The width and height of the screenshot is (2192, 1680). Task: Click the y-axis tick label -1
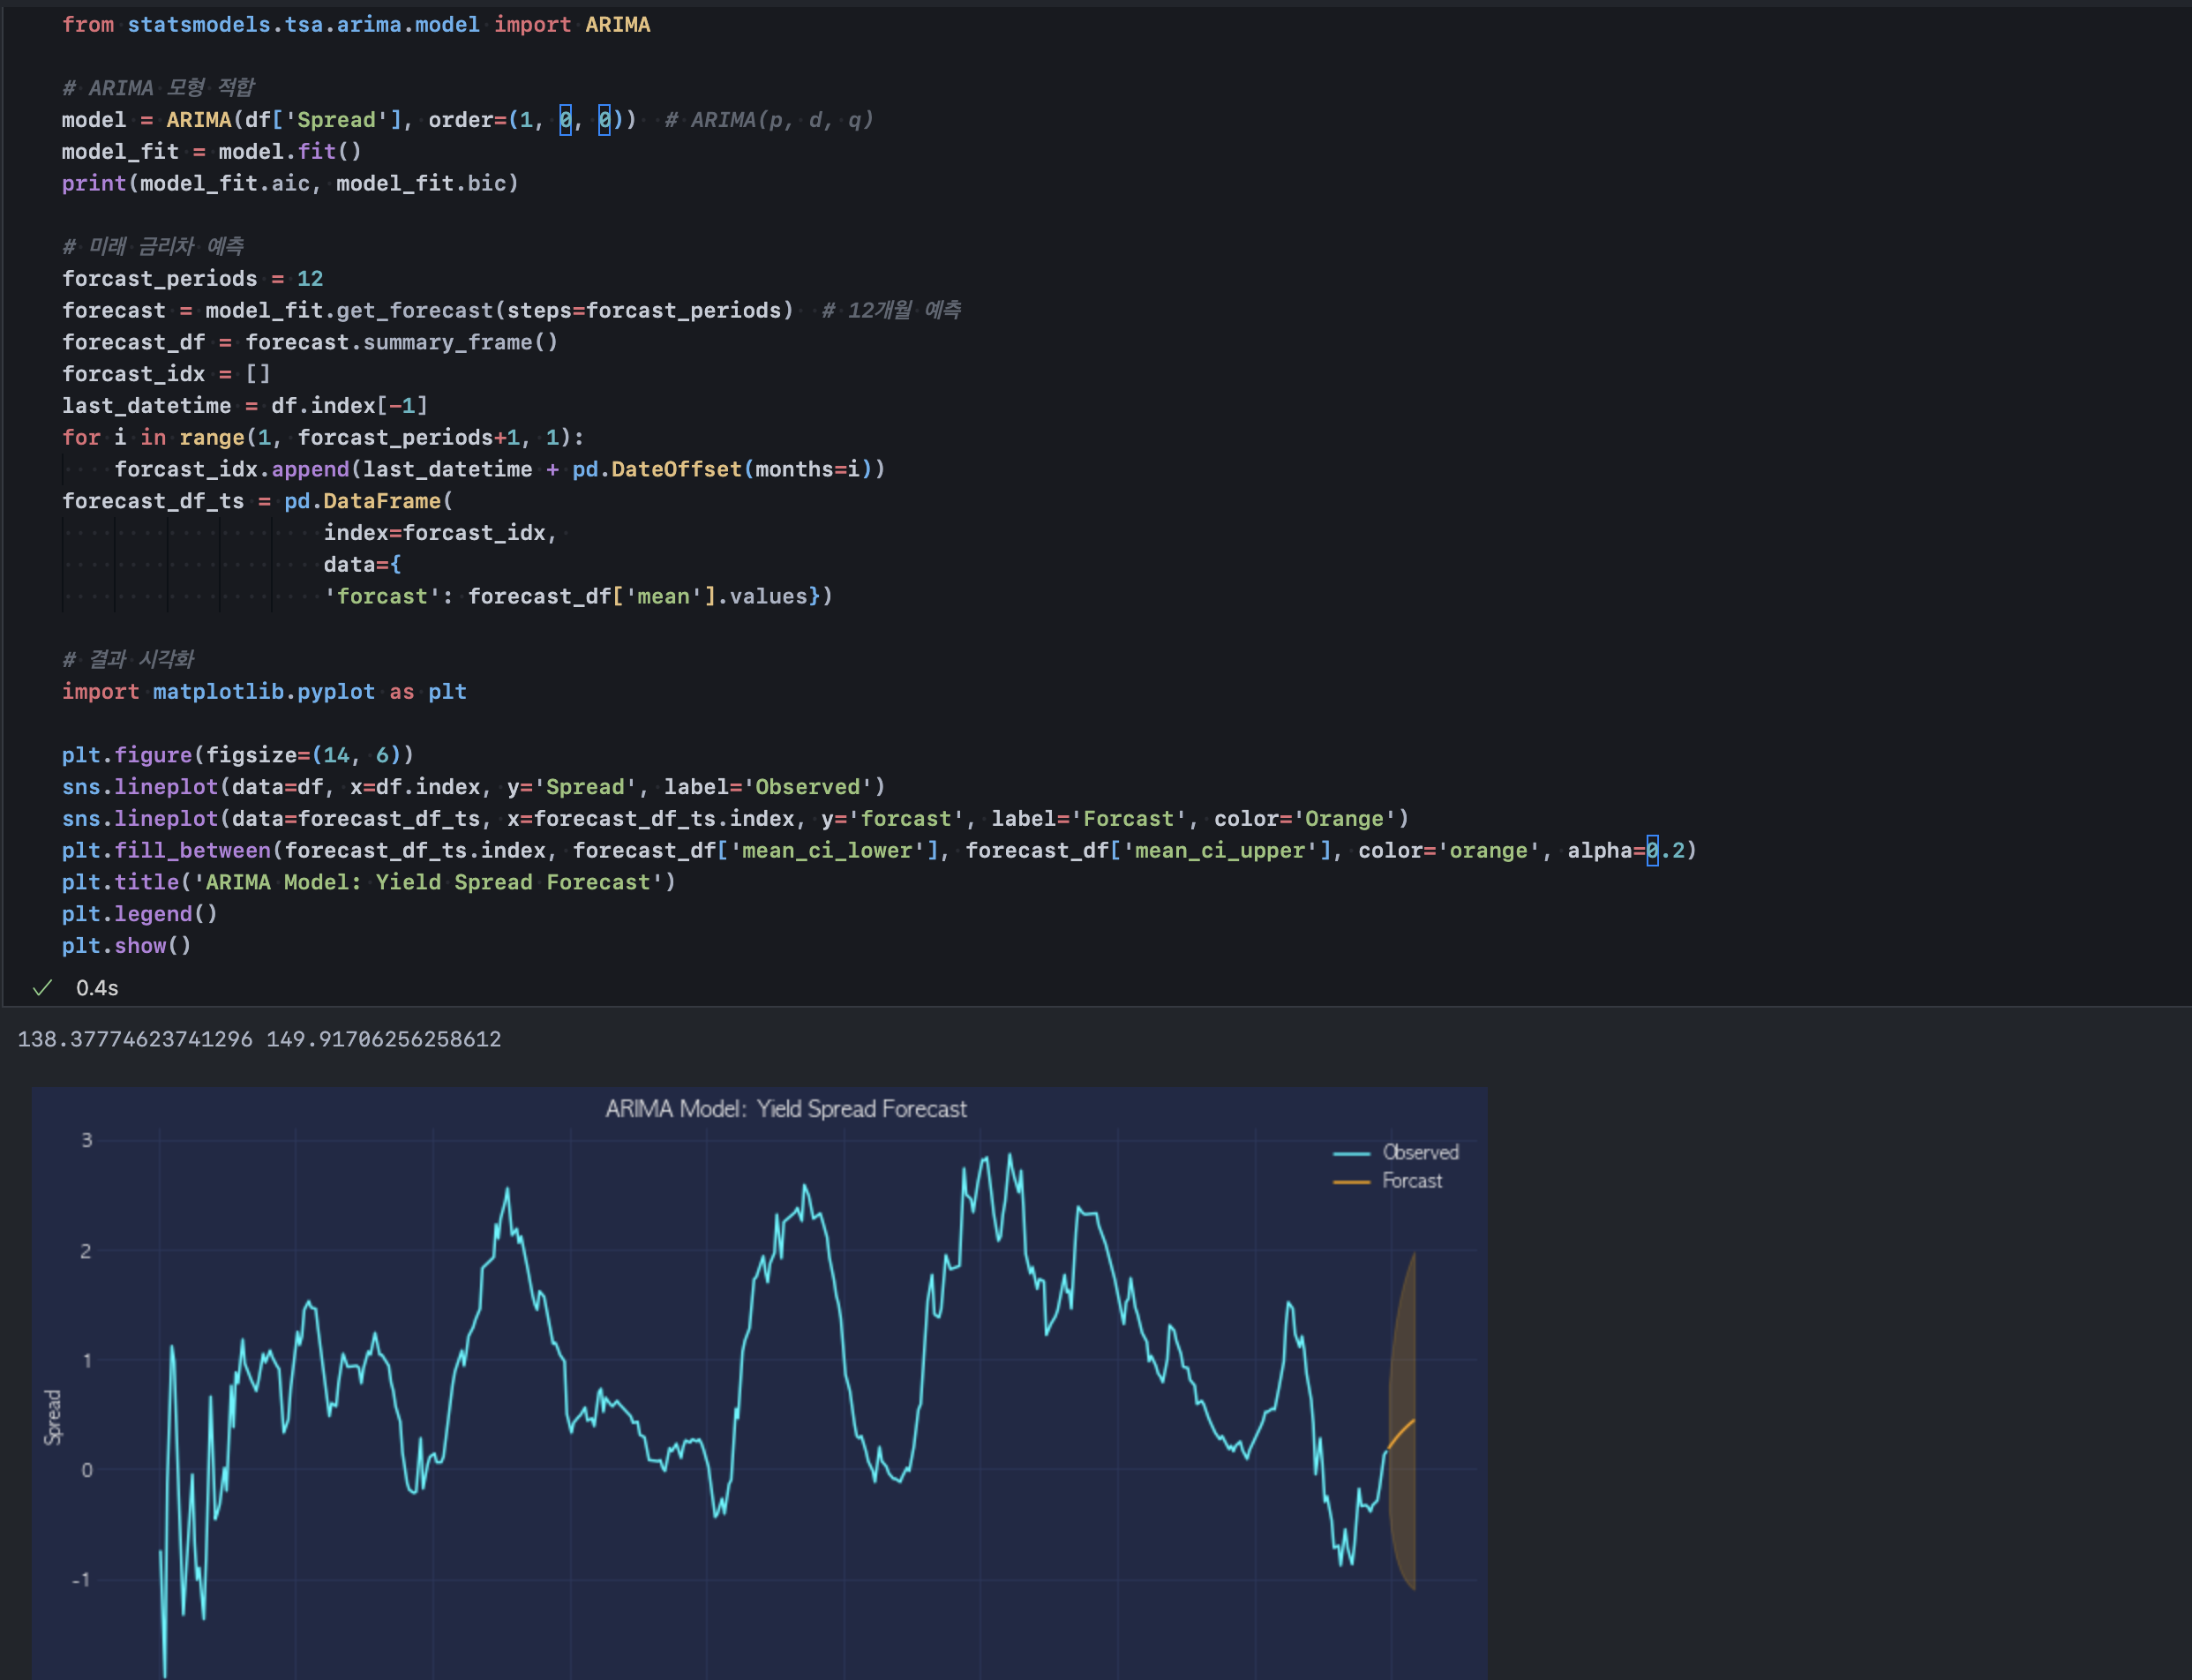(x=82, y=1579)
